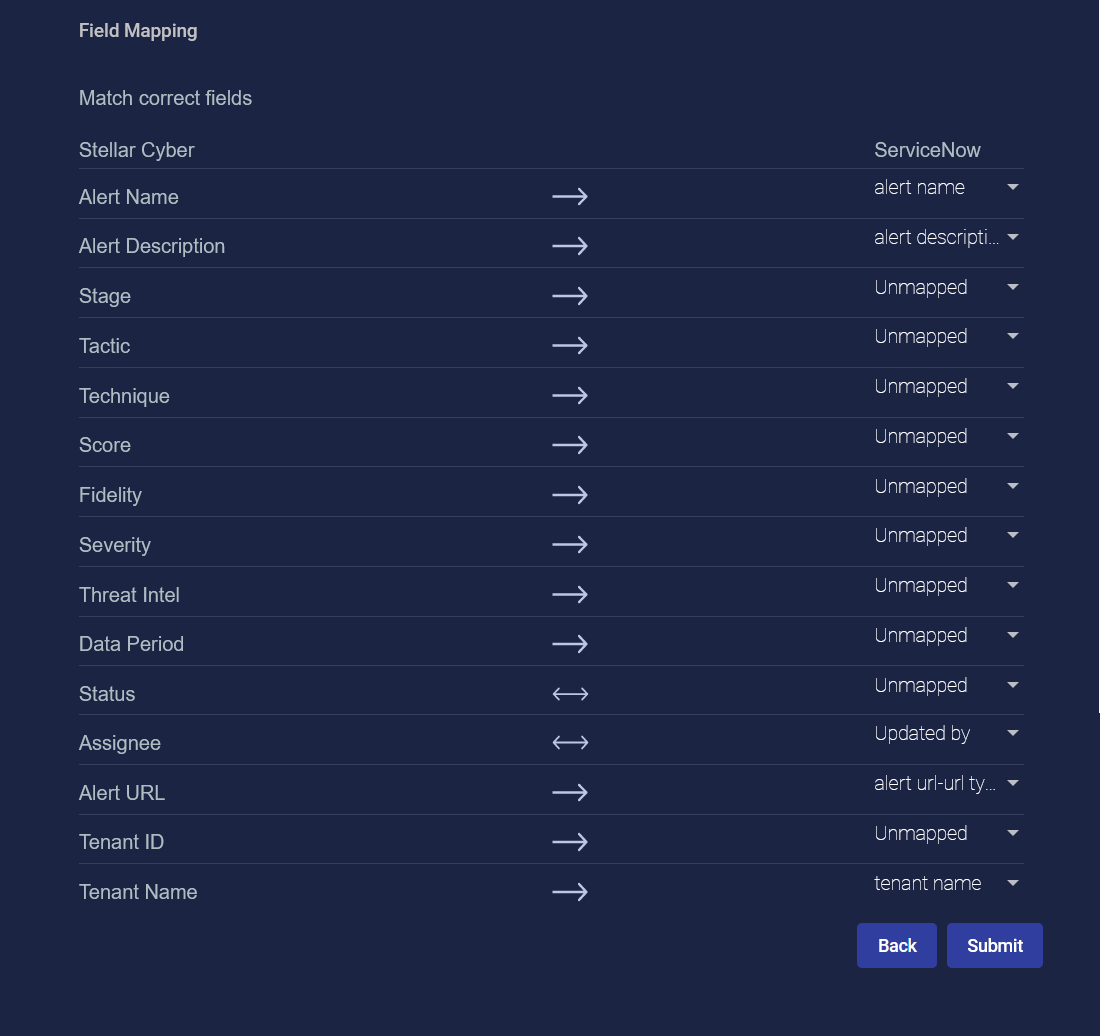The image size is (1100, 1036).
Task: Click the arrow icon beside Tenant Name
Action: click(570, 892)
